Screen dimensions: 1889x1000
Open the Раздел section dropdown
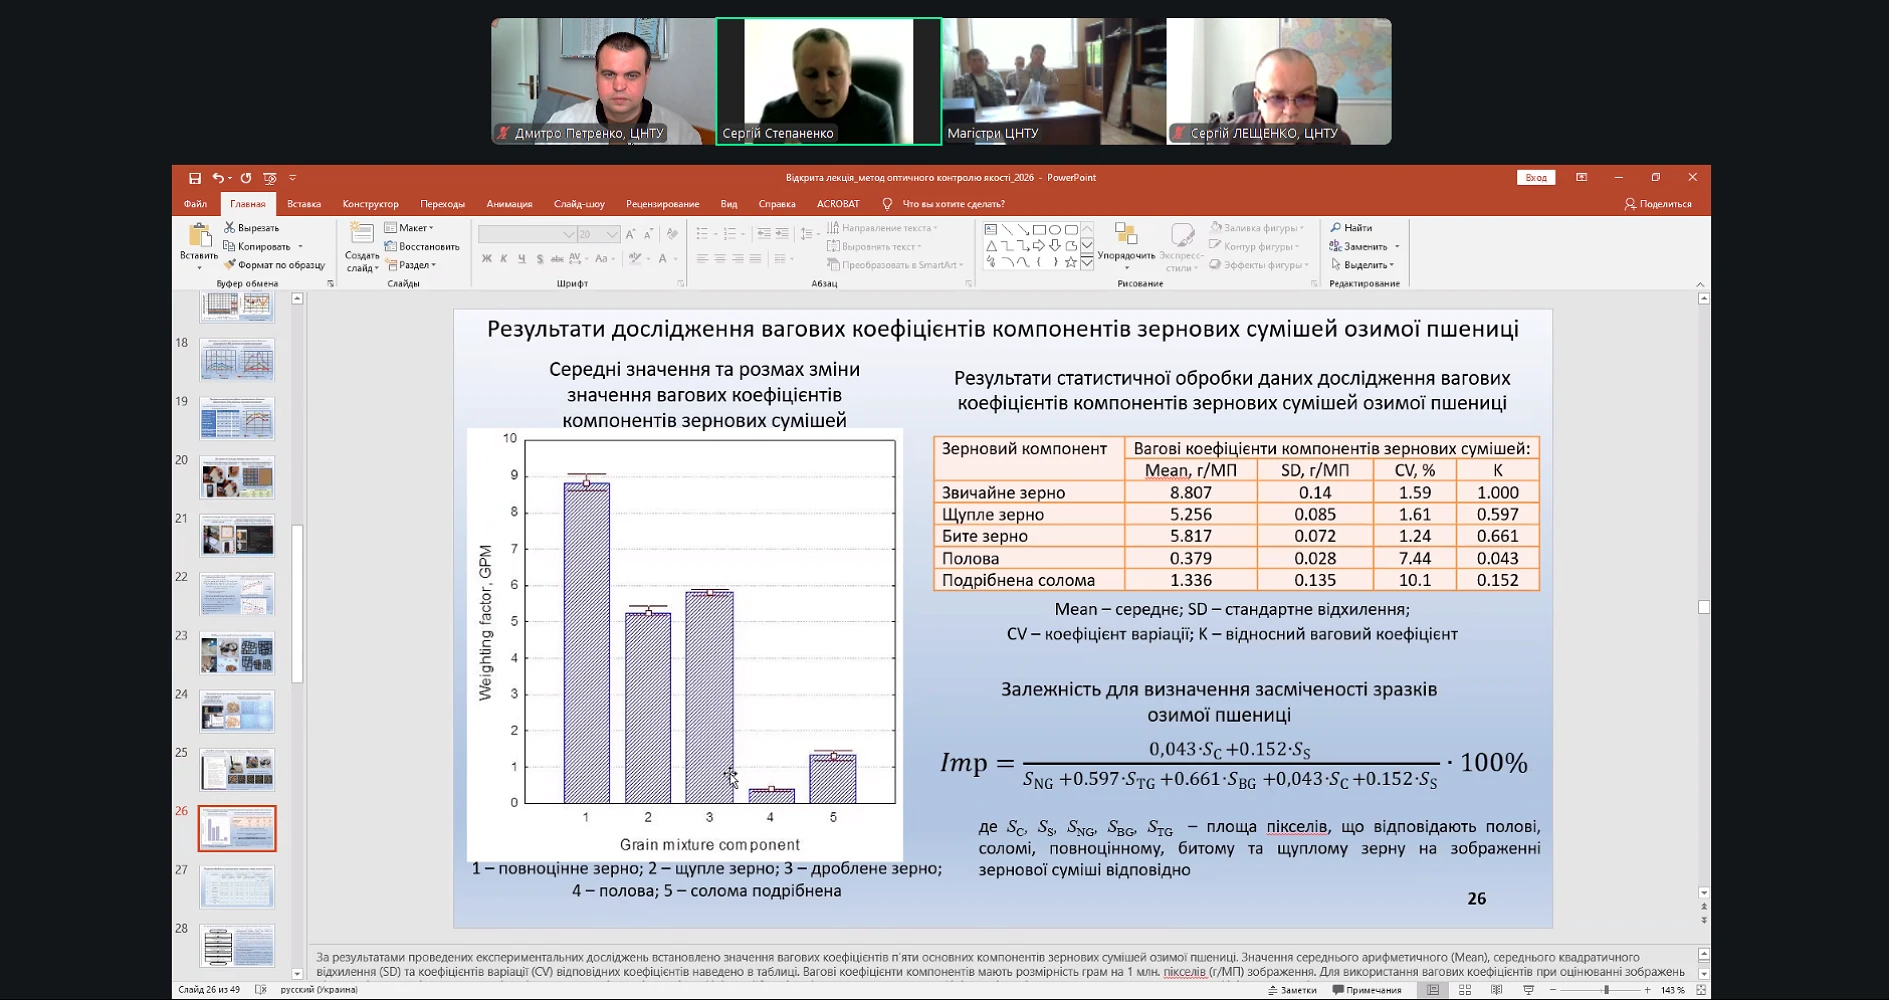click(411, 265)
